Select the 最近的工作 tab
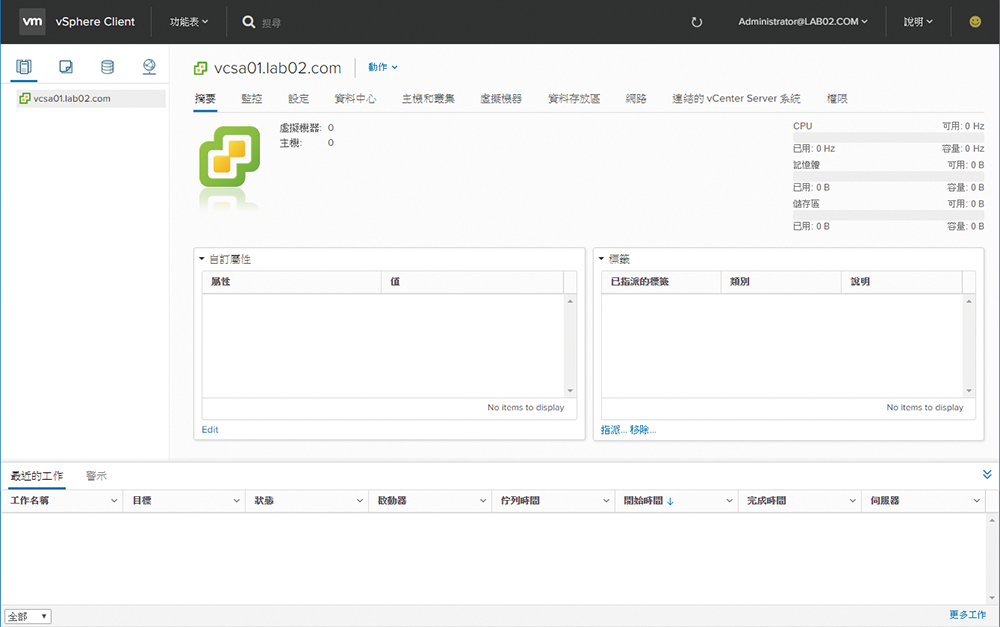Image resolution: width=1000 pixels, height=627 pixels. point(37,476)
